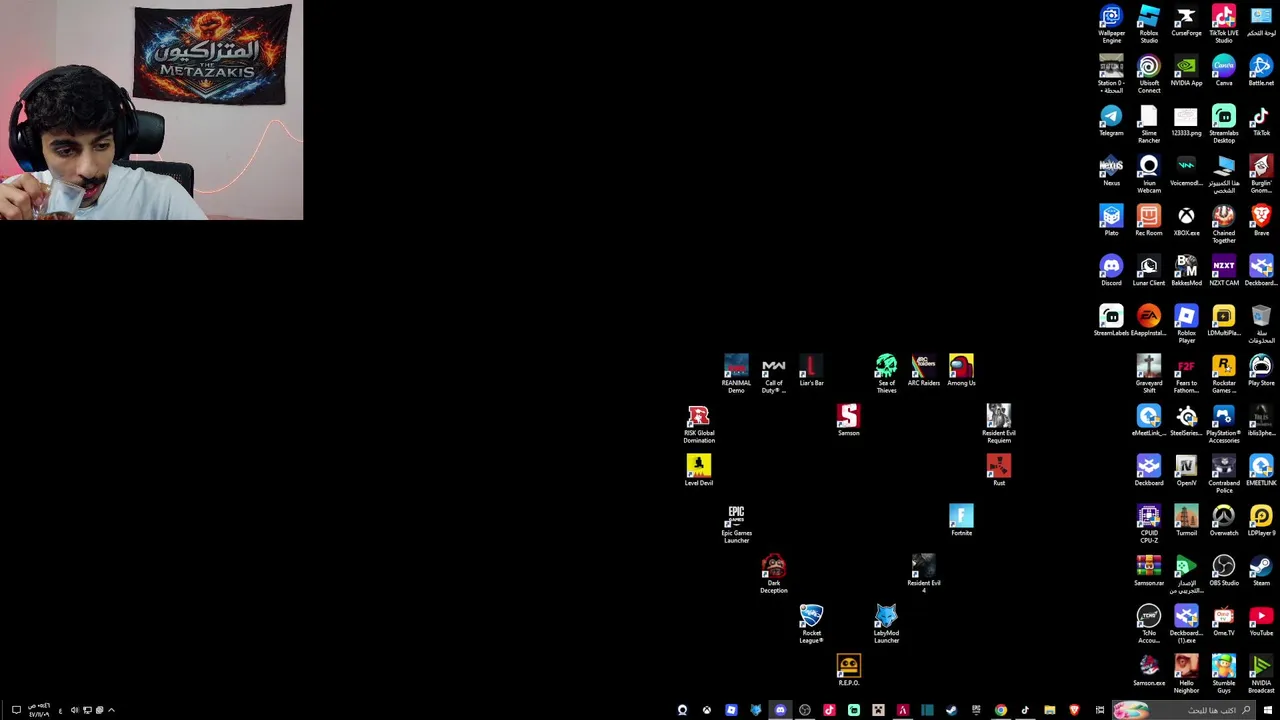Viewport: 1280px width, 720px height.
Task: Open Ubisoft Connect desktop icon
Action: (x=1149, y=74)
